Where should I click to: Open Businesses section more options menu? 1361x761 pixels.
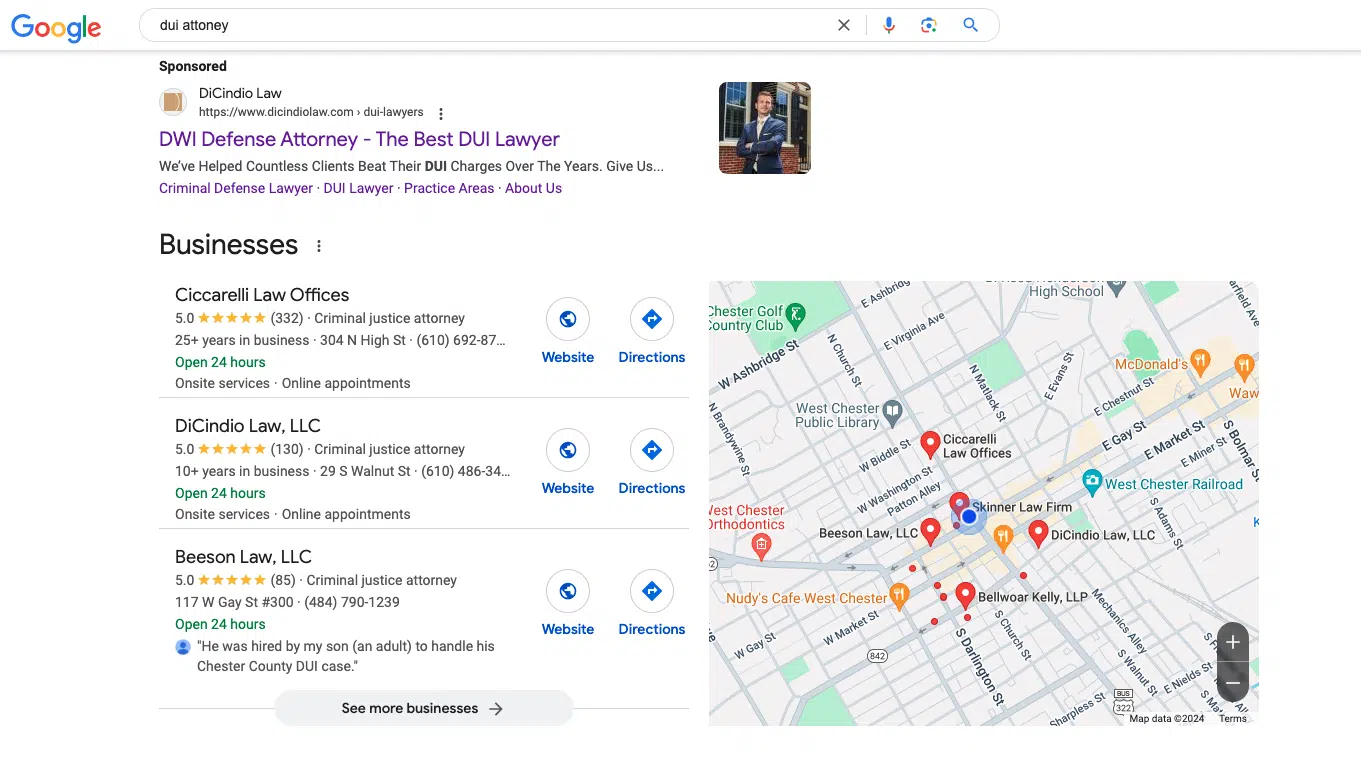click(x=319, y=246)
